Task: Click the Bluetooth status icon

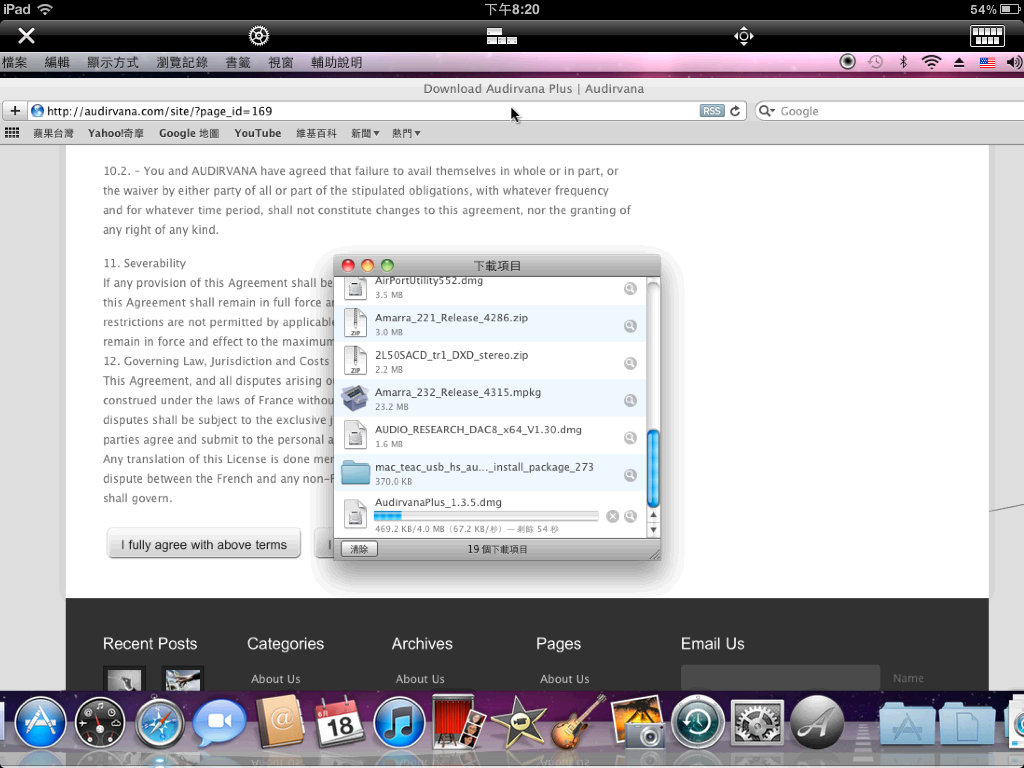Action: (x=904, y=62)
